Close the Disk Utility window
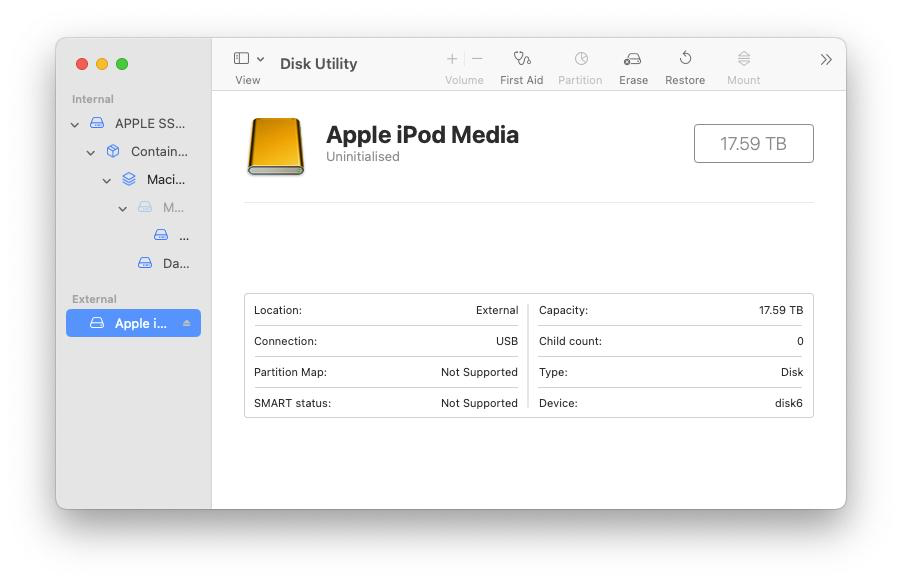902x583 pixels. coord(82,64)
